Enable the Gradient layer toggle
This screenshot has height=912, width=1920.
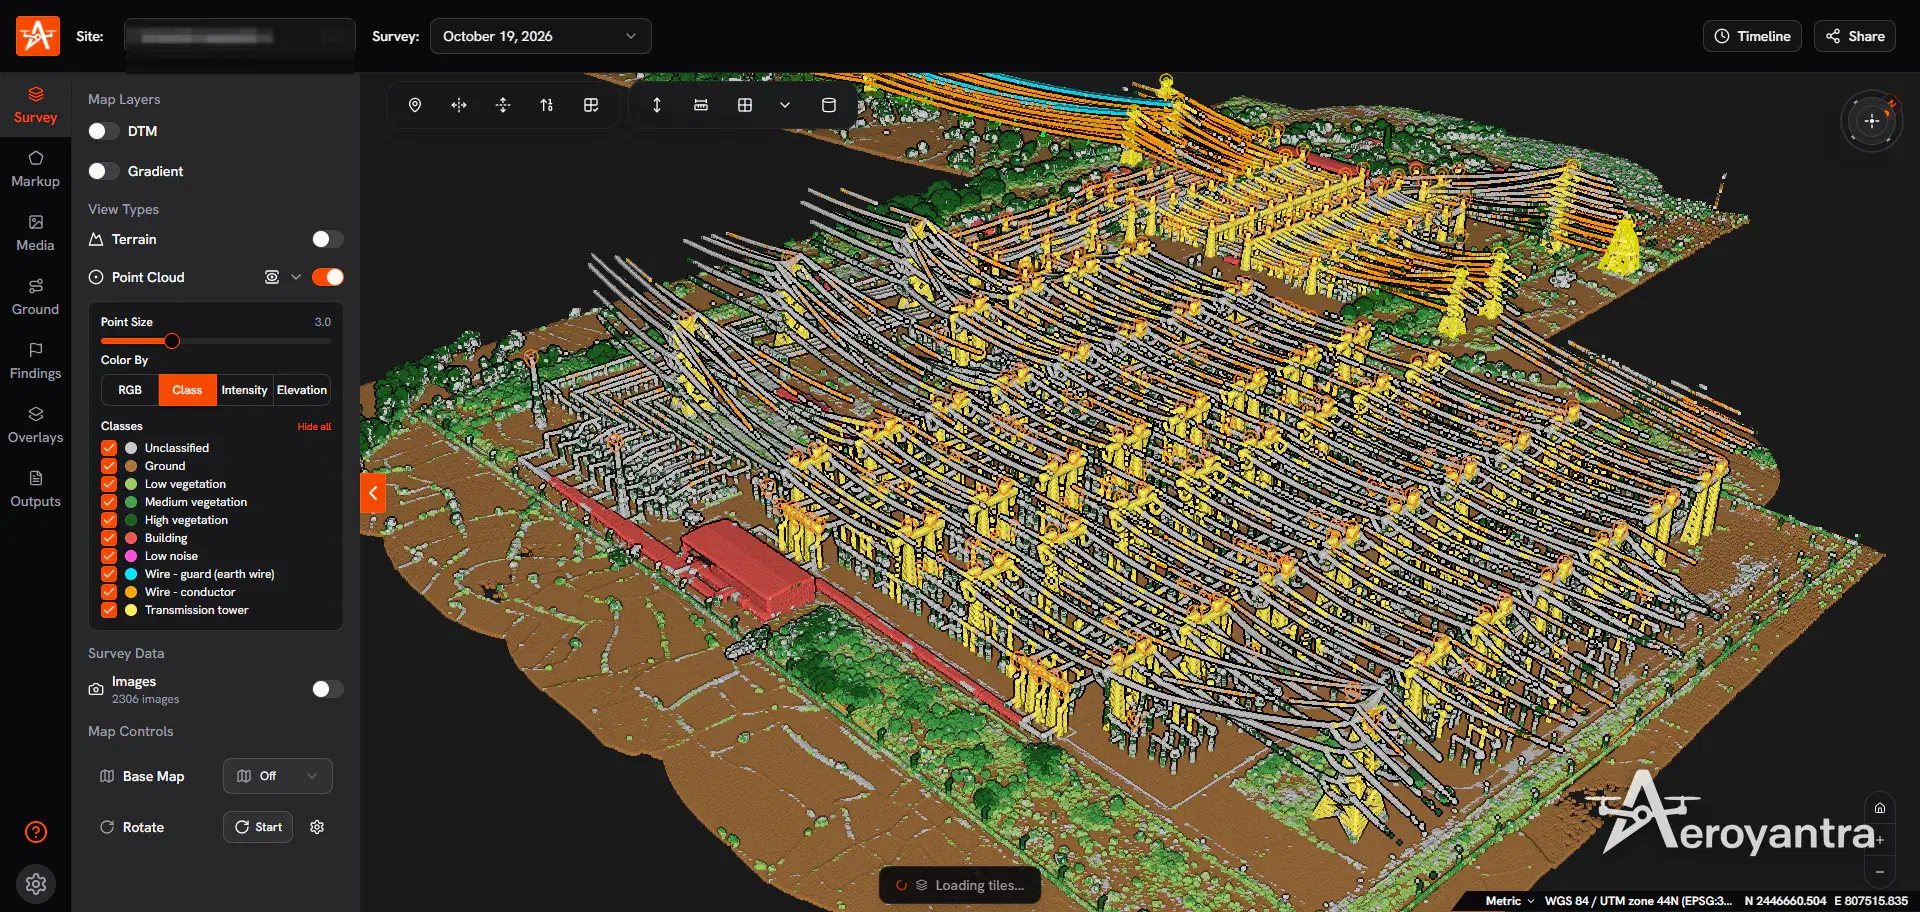click(x=104, y=171)
